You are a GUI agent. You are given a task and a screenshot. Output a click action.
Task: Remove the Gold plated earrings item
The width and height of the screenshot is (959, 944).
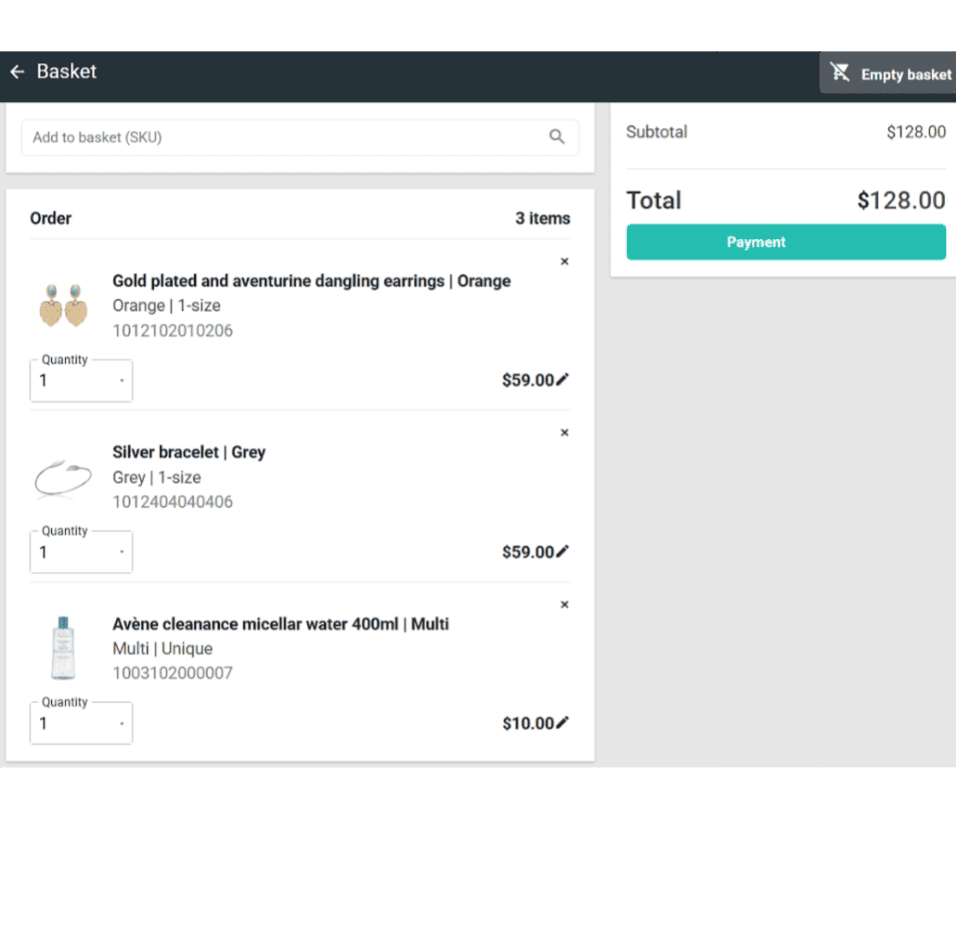564,261
